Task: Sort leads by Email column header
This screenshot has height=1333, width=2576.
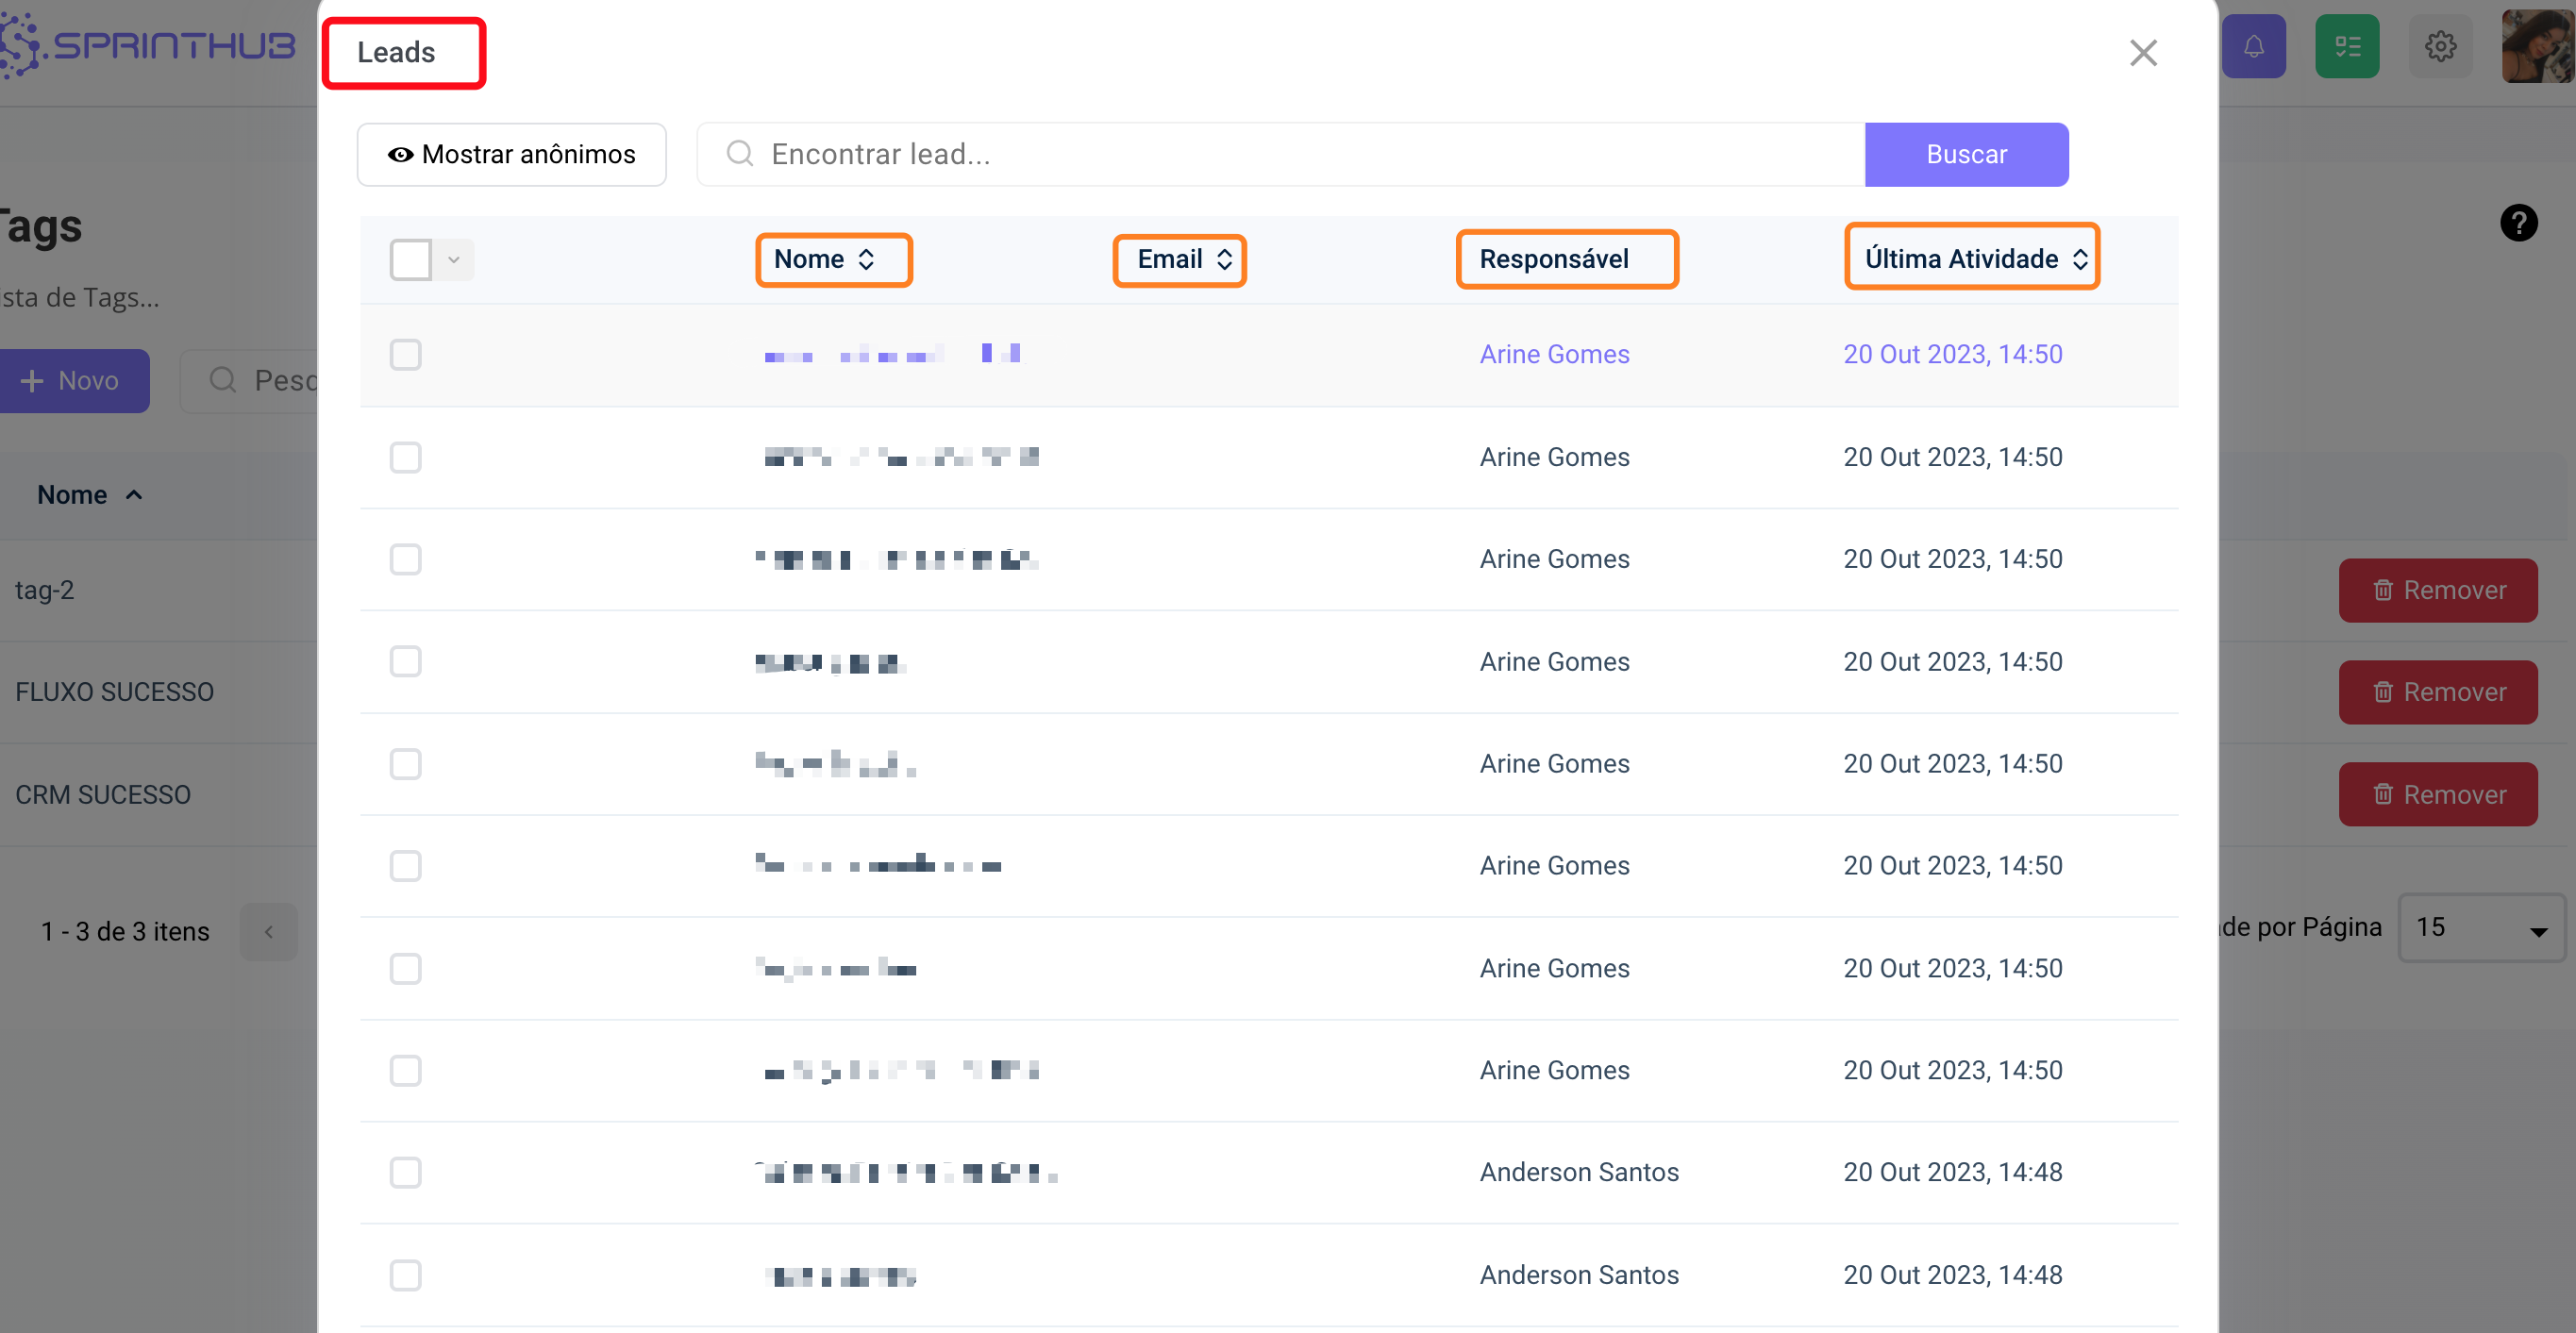Action: click(1179, 260)
